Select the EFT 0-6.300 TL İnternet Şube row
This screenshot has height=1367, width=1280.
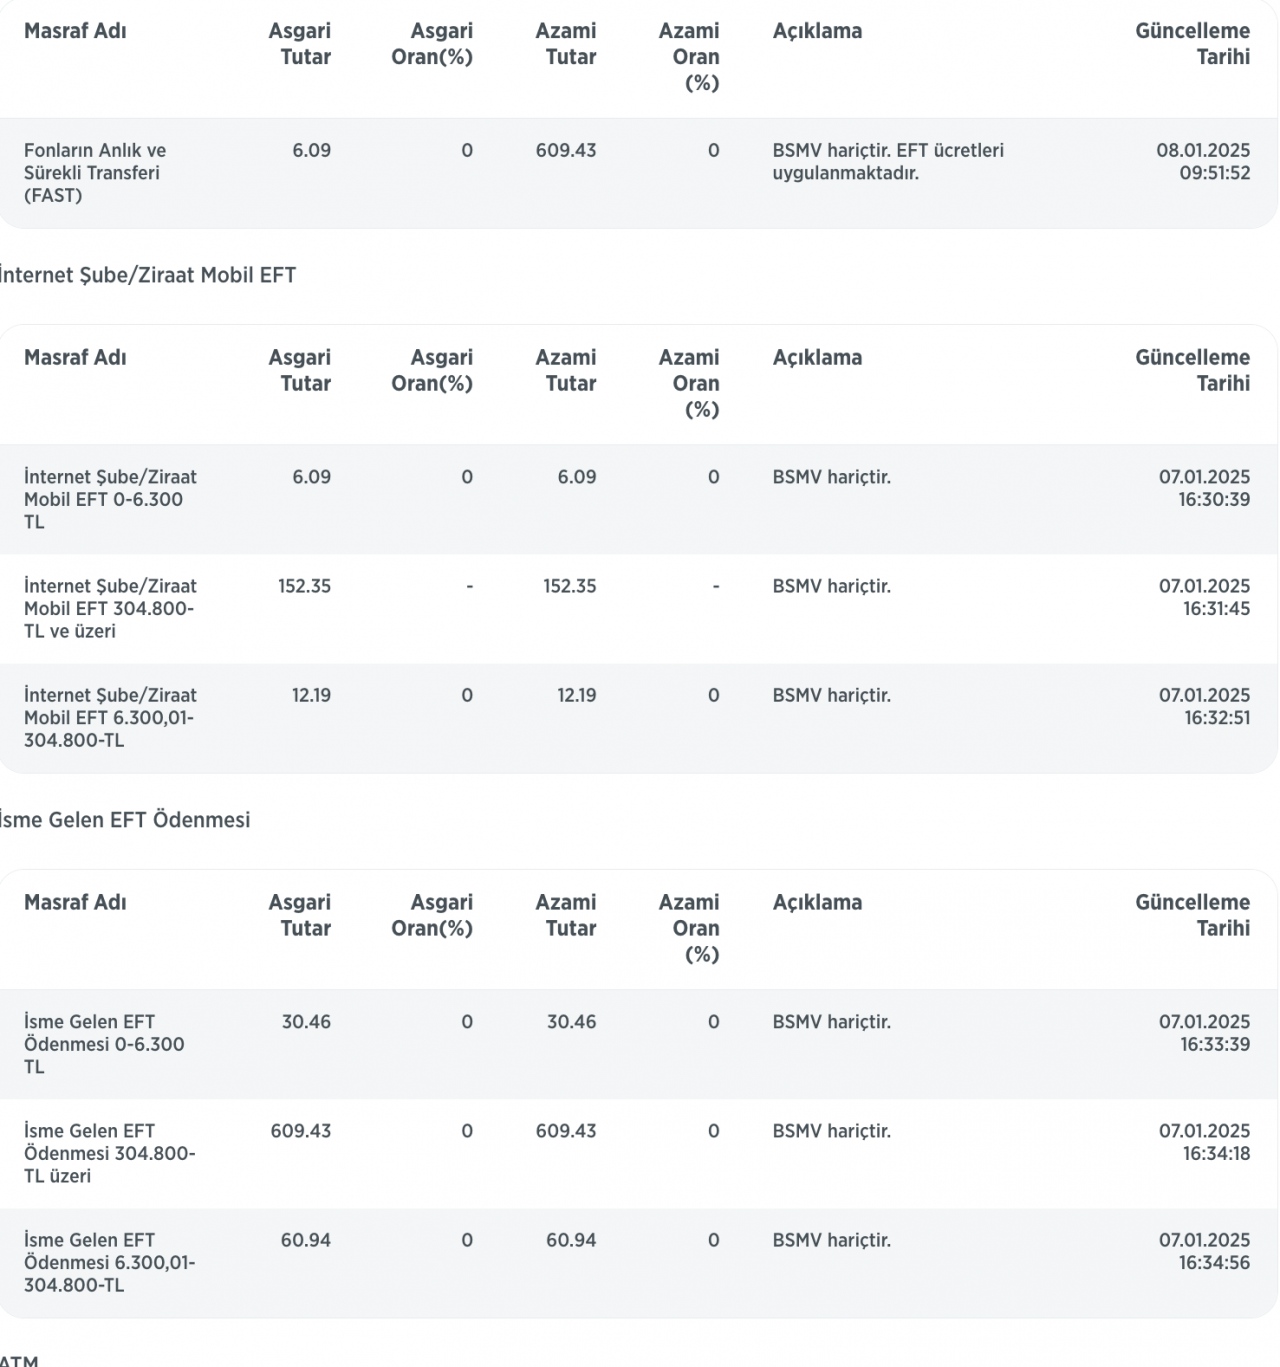tap(638, 500)
